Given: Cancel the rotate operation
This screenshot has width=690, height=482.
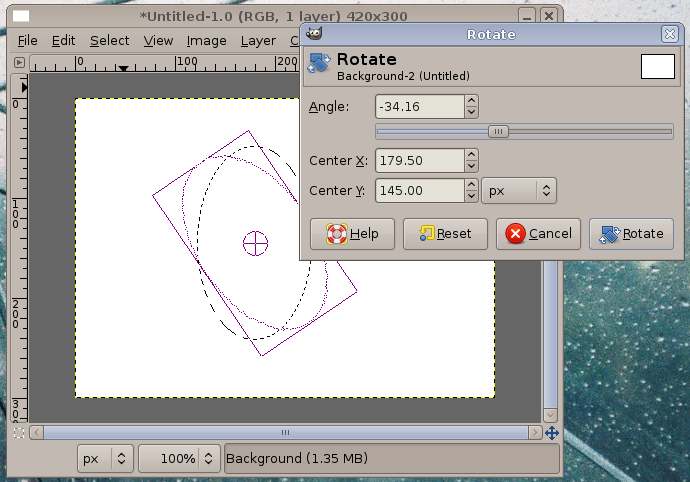Looking at the screenshot, I should click(x=538, y=234).
